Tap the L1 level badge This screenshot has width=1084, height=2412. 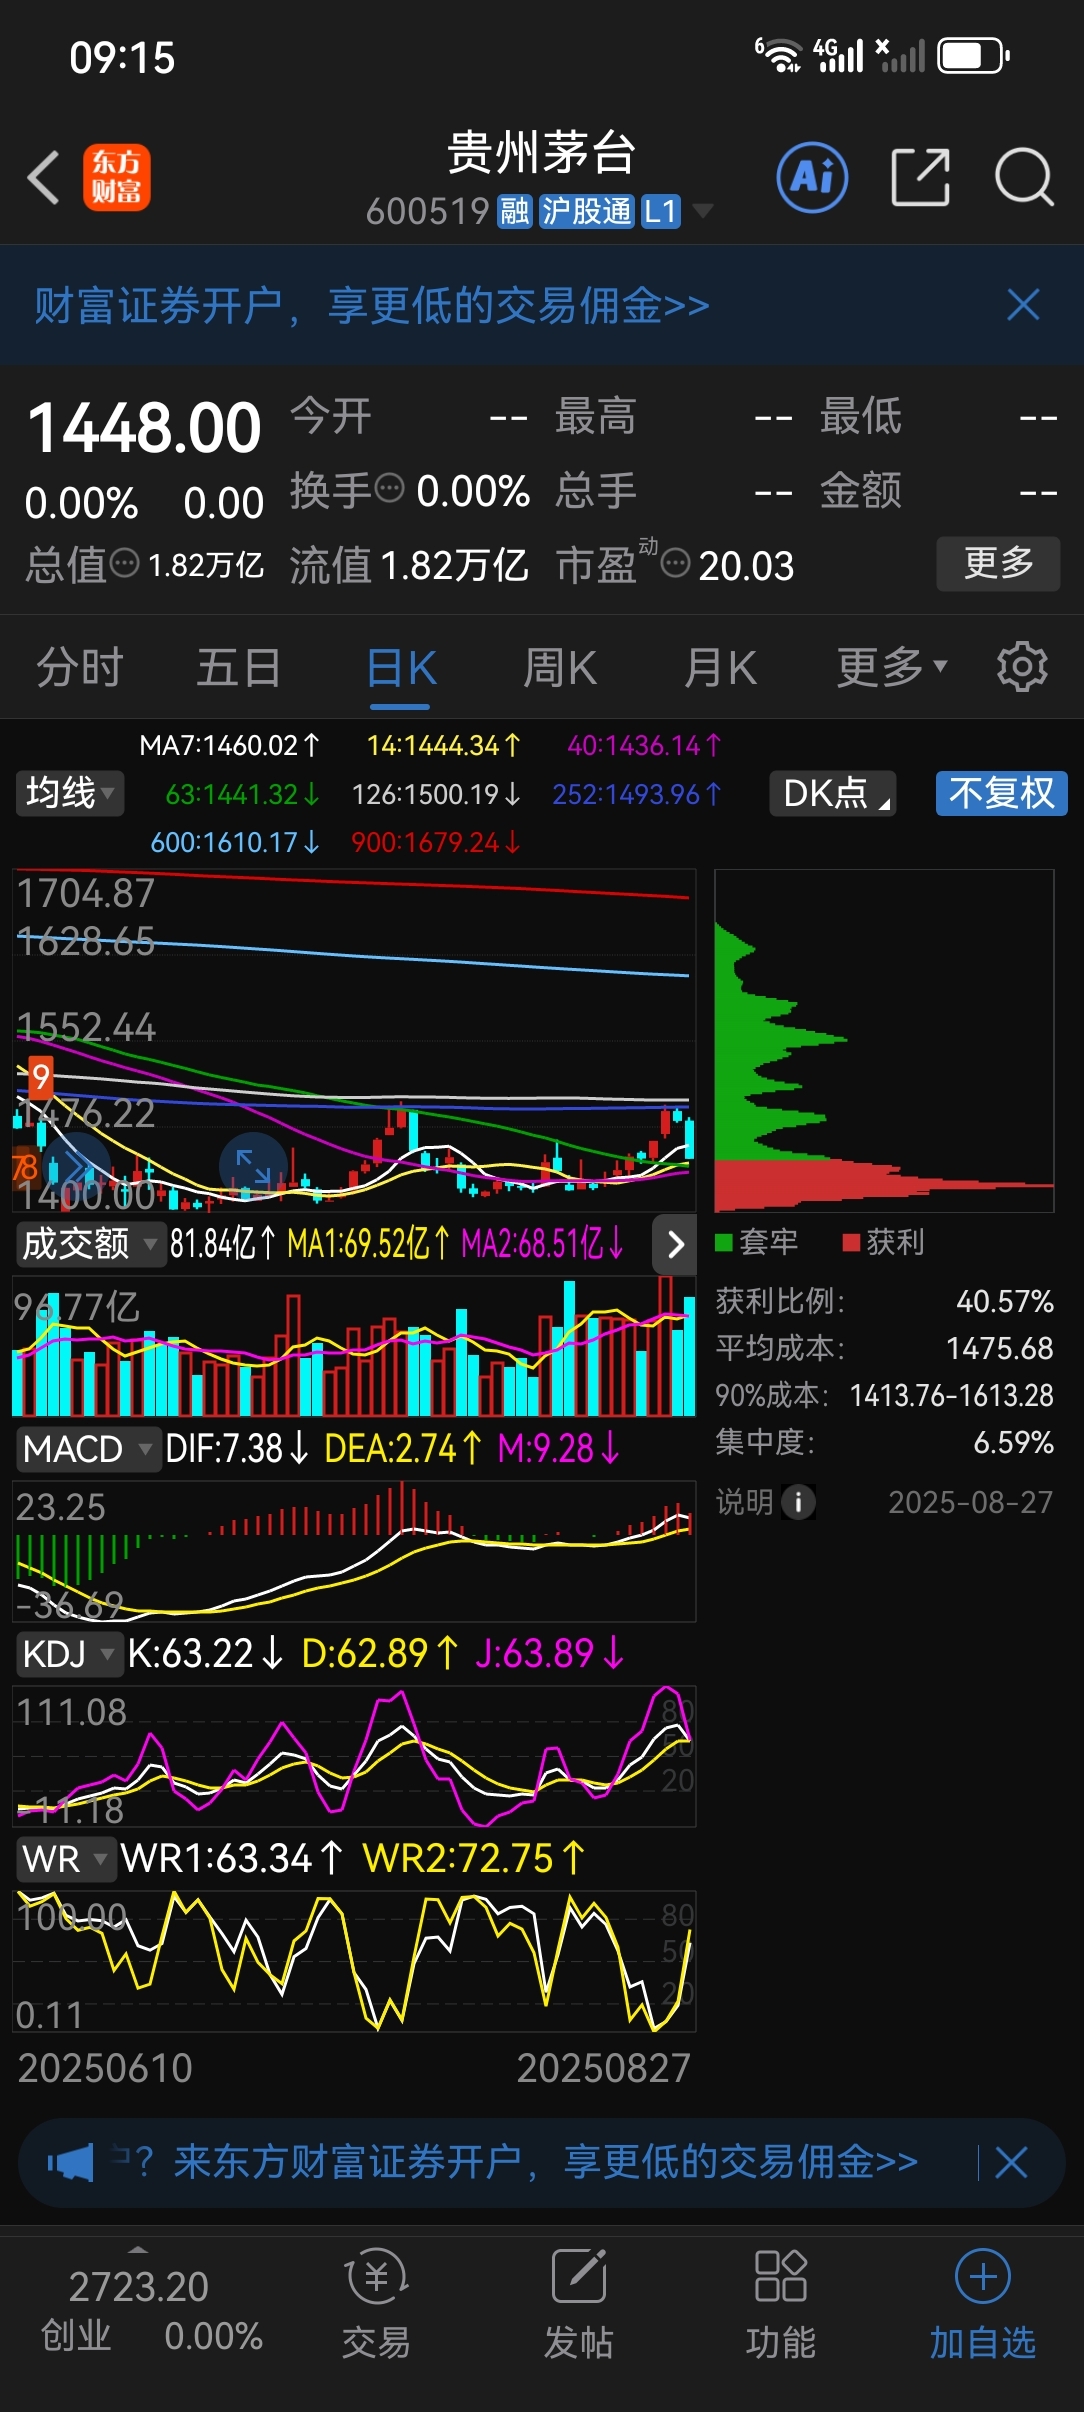tap(661, 211)
